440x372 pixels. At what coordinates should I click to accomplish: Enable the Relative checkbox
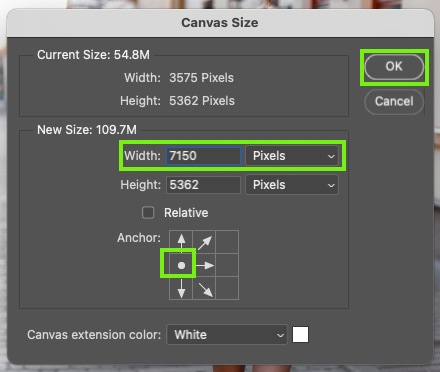[148, 213]
